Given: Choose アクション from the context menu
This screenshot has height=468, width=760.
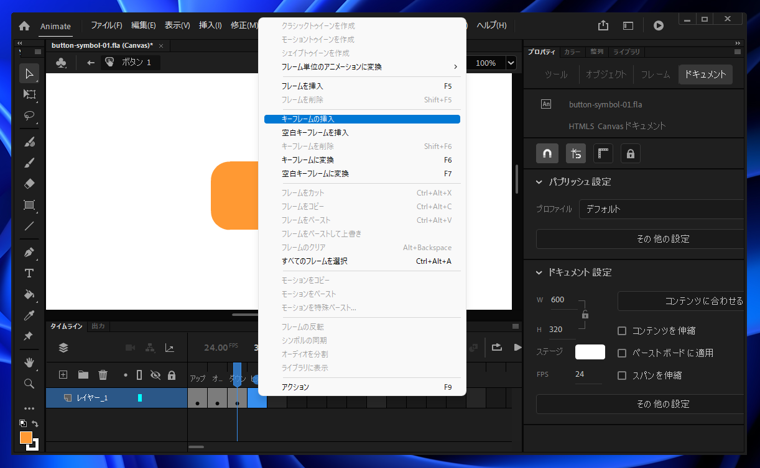Looking at the screenshot, I should pos(362,387).
